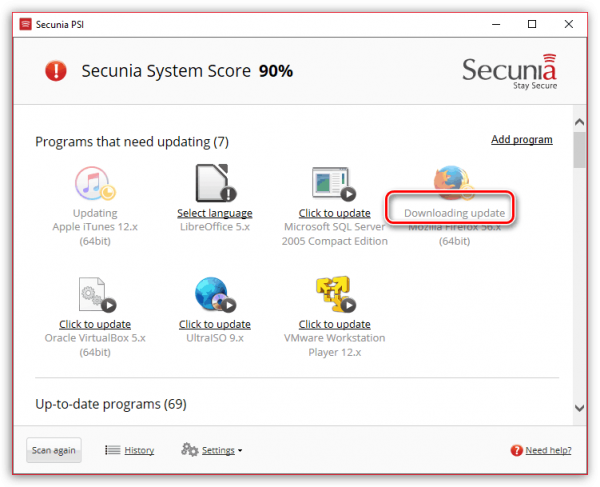The width and height of the screenshot is (600, 487).
Task: Click the Oracle VirtualBox program icon
Action: [x=95, y=294]
